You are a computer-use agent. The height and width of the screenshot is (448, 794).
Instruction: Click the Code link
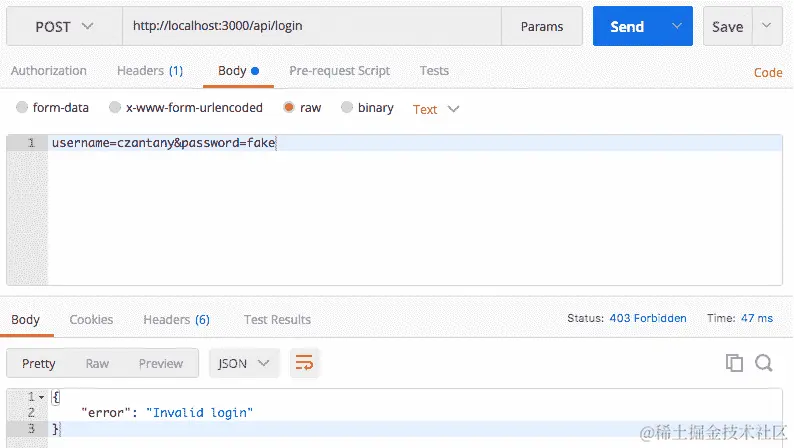pos(768,72)
